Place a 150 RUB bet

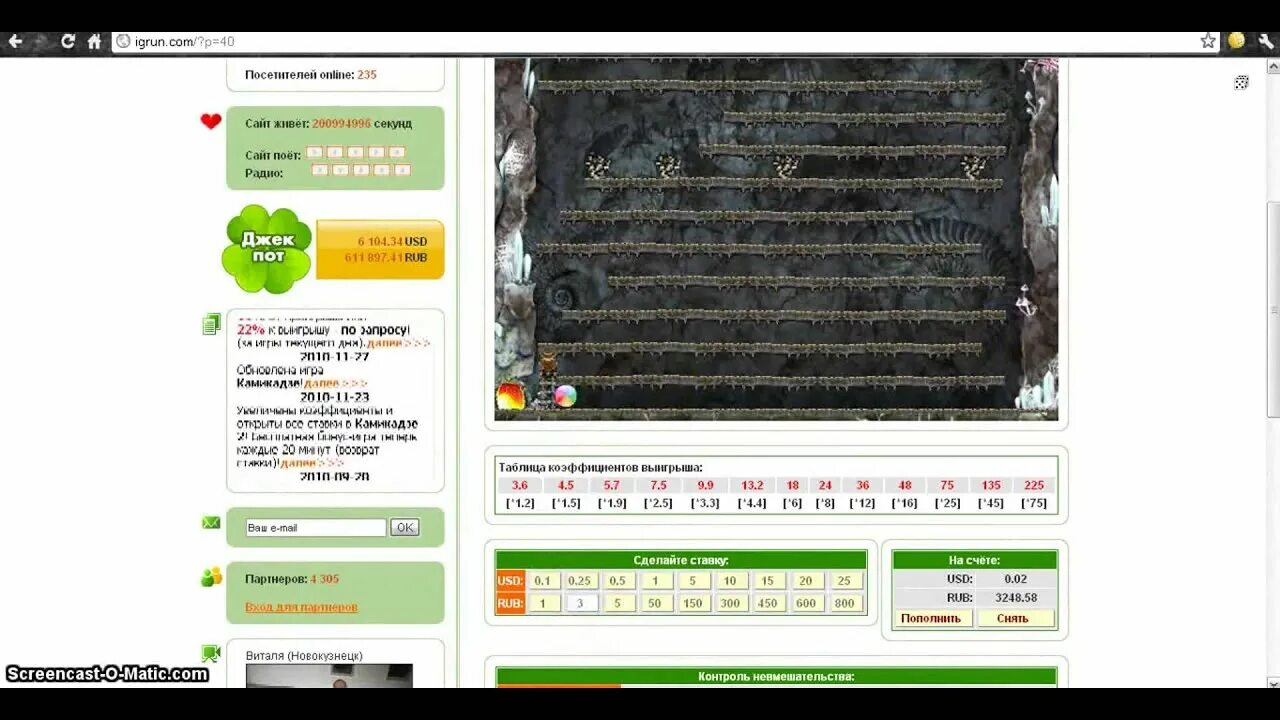[x=693, y=603]
